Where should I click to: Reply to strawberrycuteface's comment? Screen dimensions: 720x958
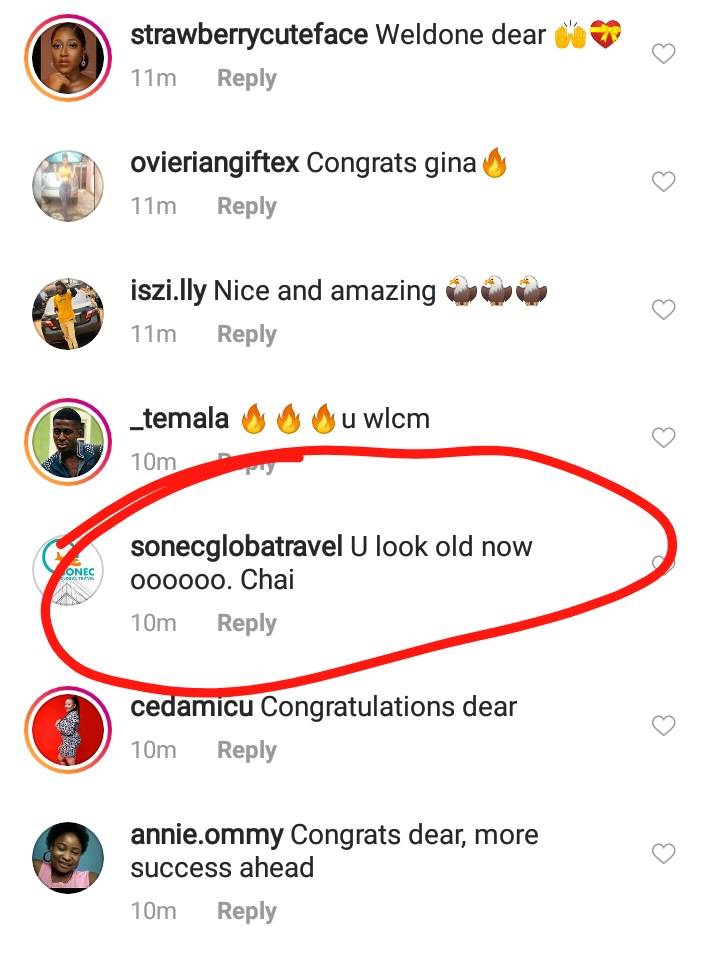246,78
